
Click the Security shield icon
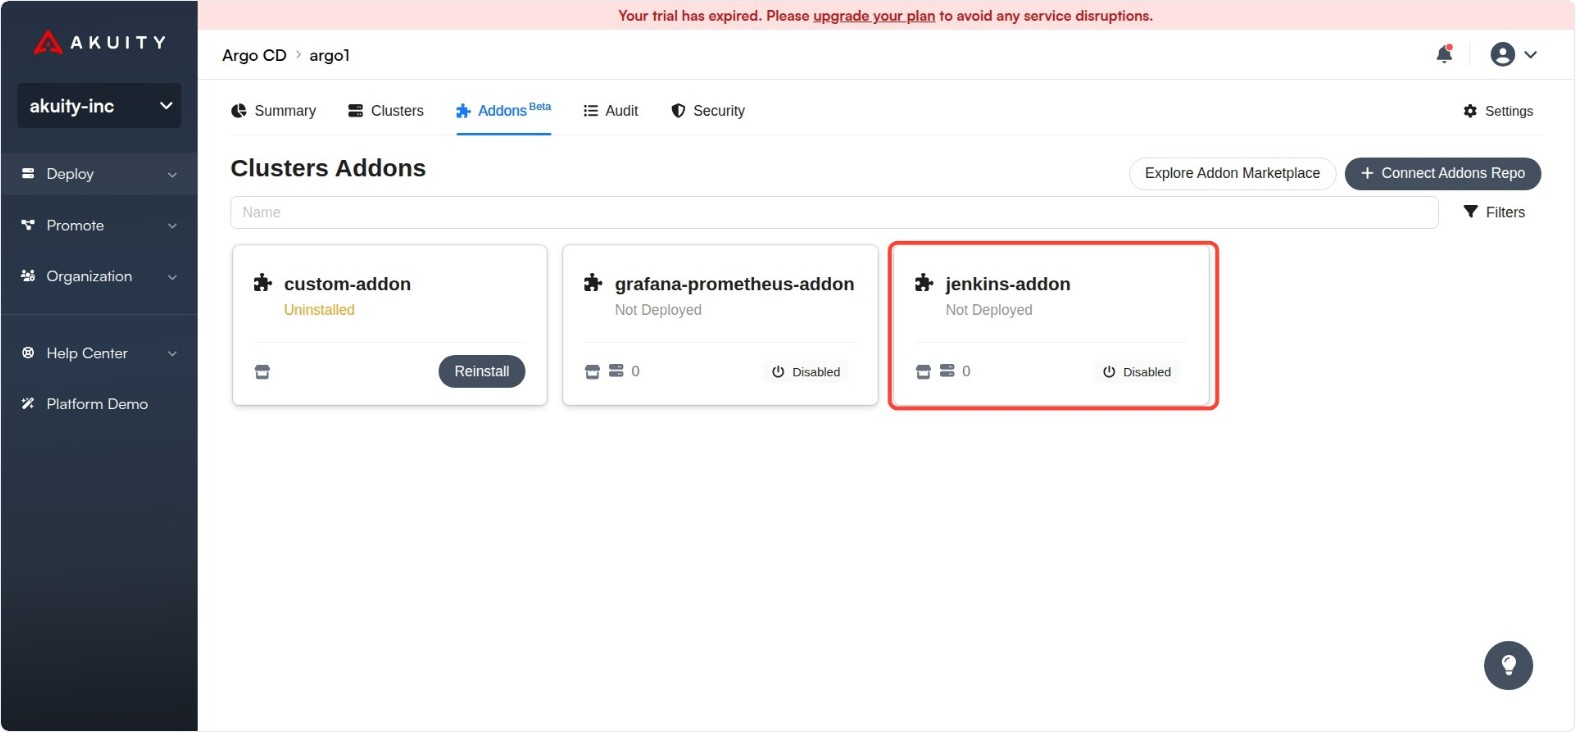point(678,111)
